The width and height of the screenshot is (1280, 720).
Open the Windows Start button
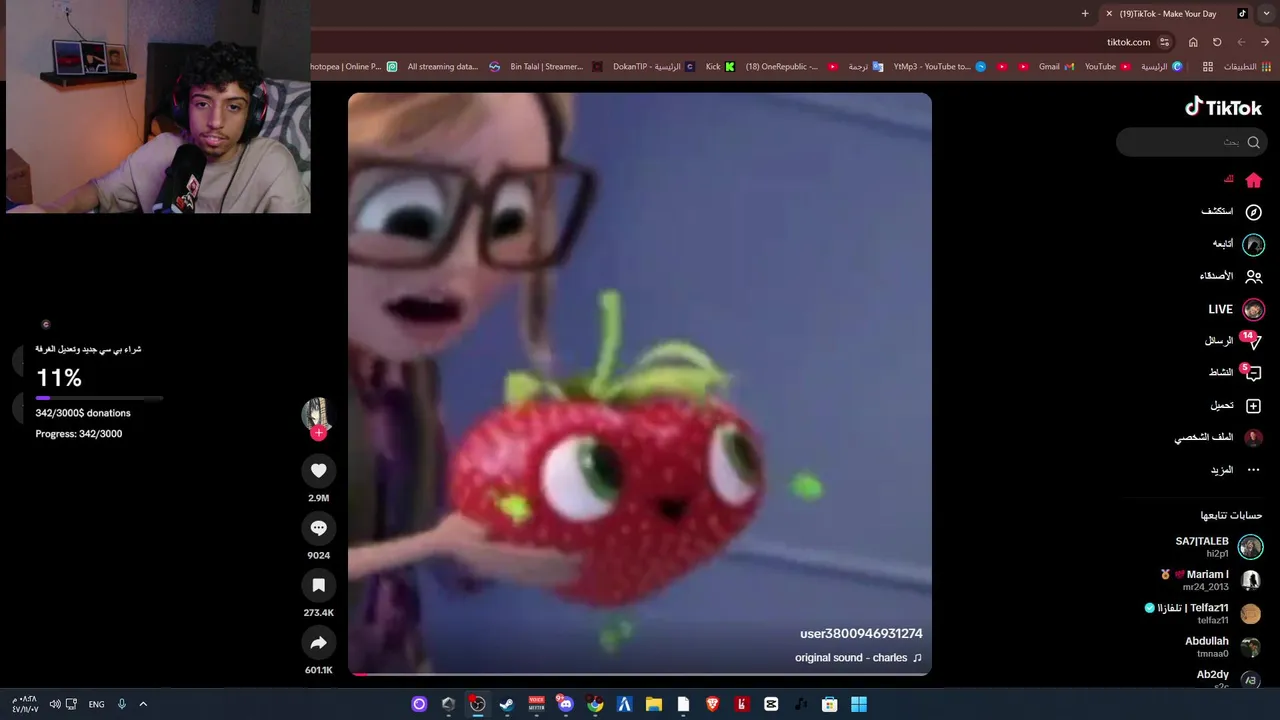pyautogui.click(x=859, y=704)
